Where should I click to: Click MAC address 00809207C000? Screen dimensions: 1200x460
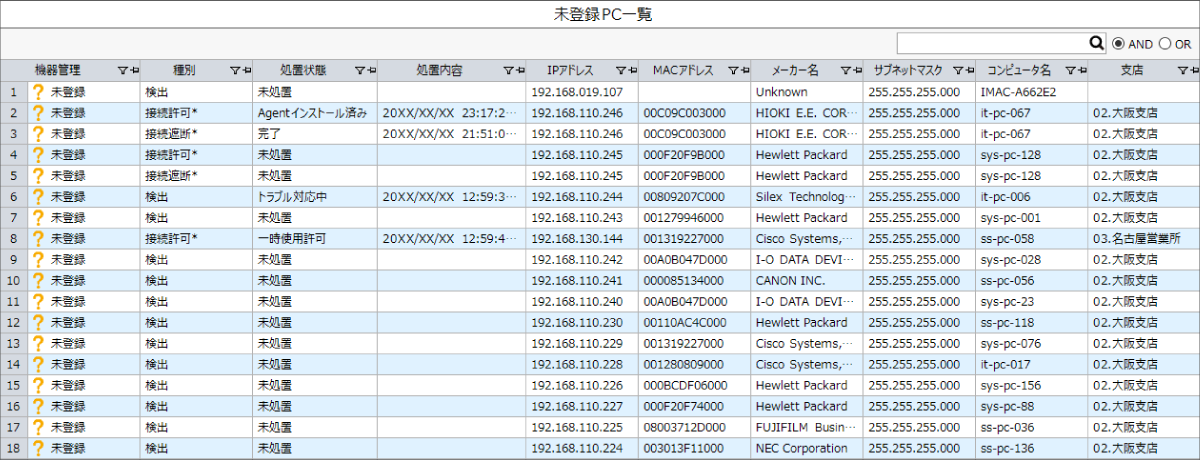tap(695, 196)
